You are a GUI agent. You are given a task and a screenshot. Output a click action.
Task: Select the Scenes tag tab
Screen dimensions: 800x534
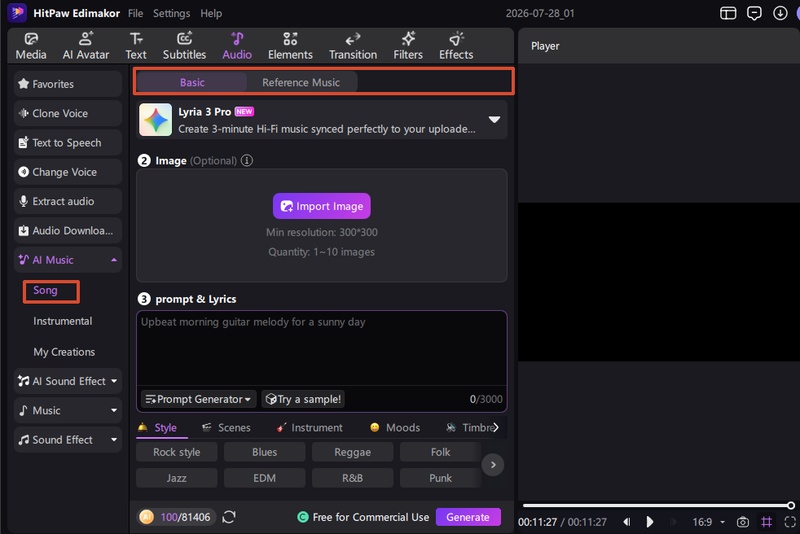tap(226, 427)
